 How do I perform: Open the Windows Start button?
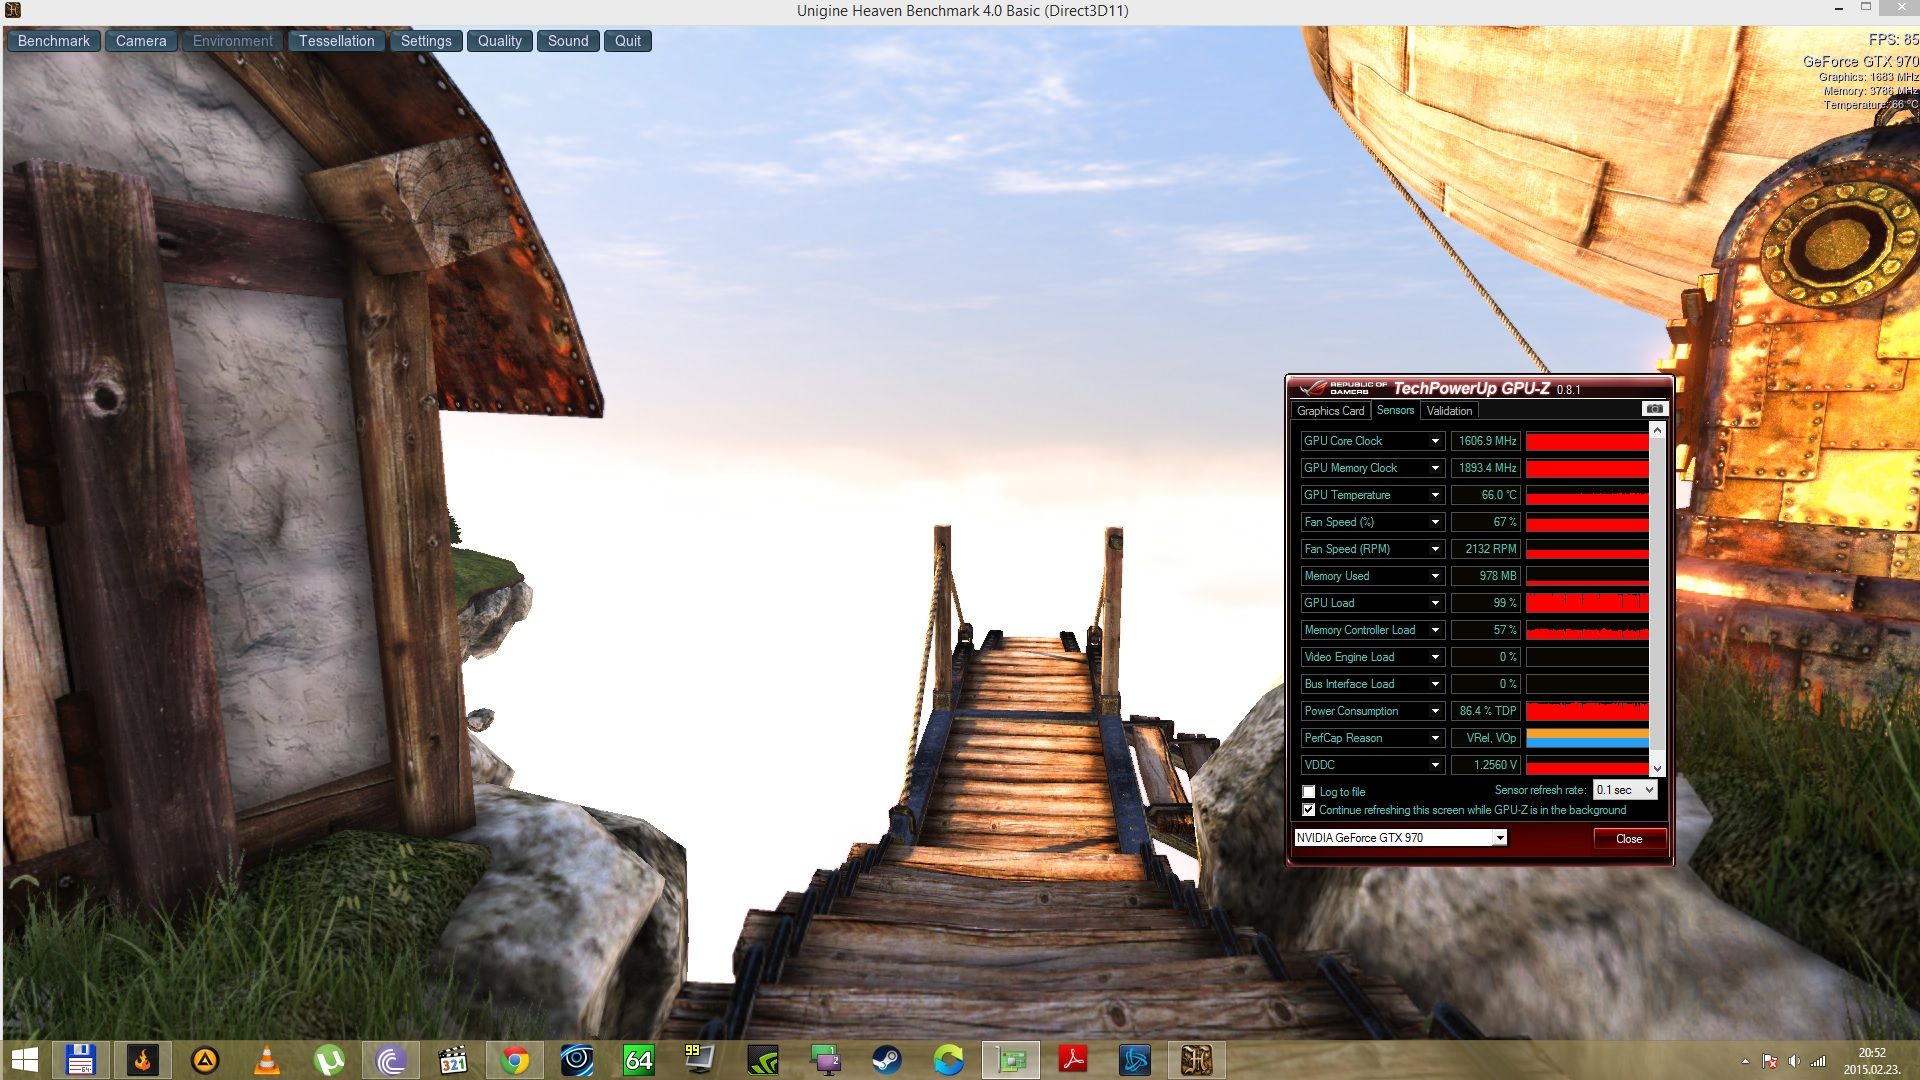(x=24, y=1060)
